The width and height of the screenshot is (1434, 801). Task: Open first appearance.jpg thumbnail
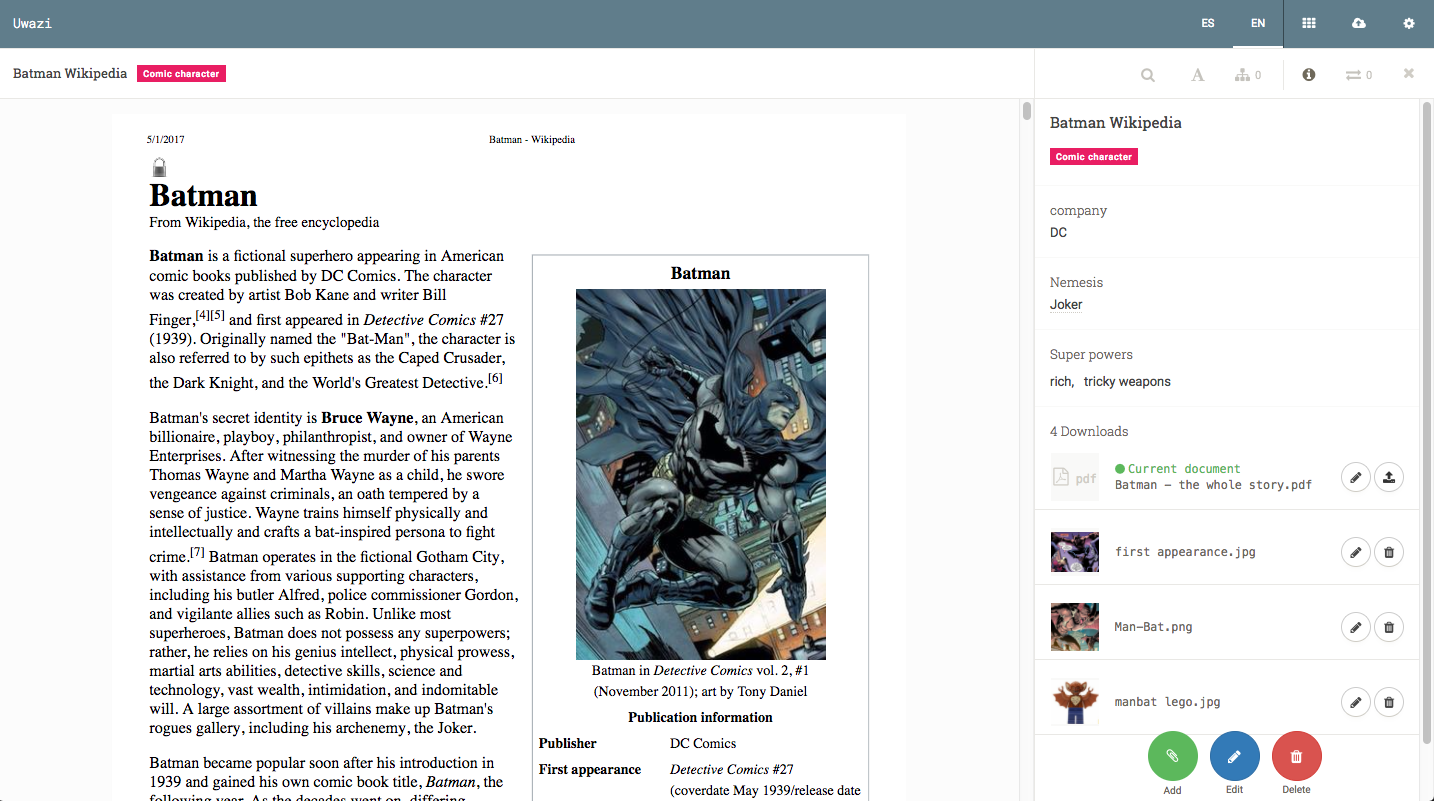pos(1075,552)
